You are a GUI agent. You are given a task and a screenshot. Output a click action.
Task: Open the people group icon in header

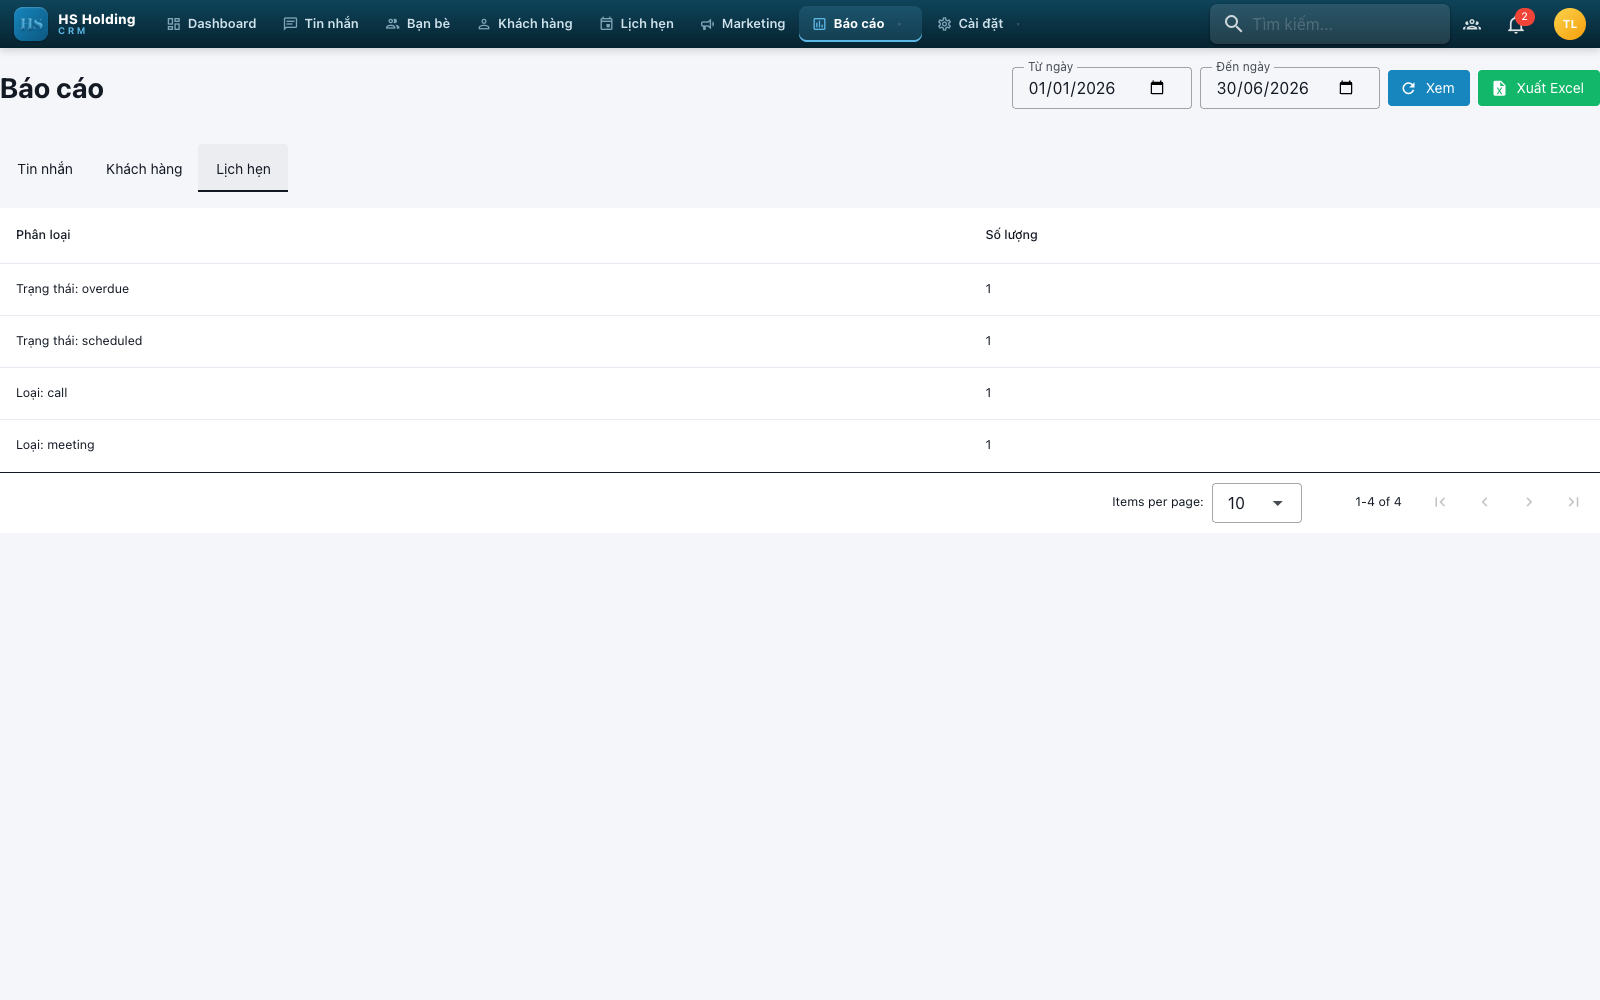tap(1472, 24)
